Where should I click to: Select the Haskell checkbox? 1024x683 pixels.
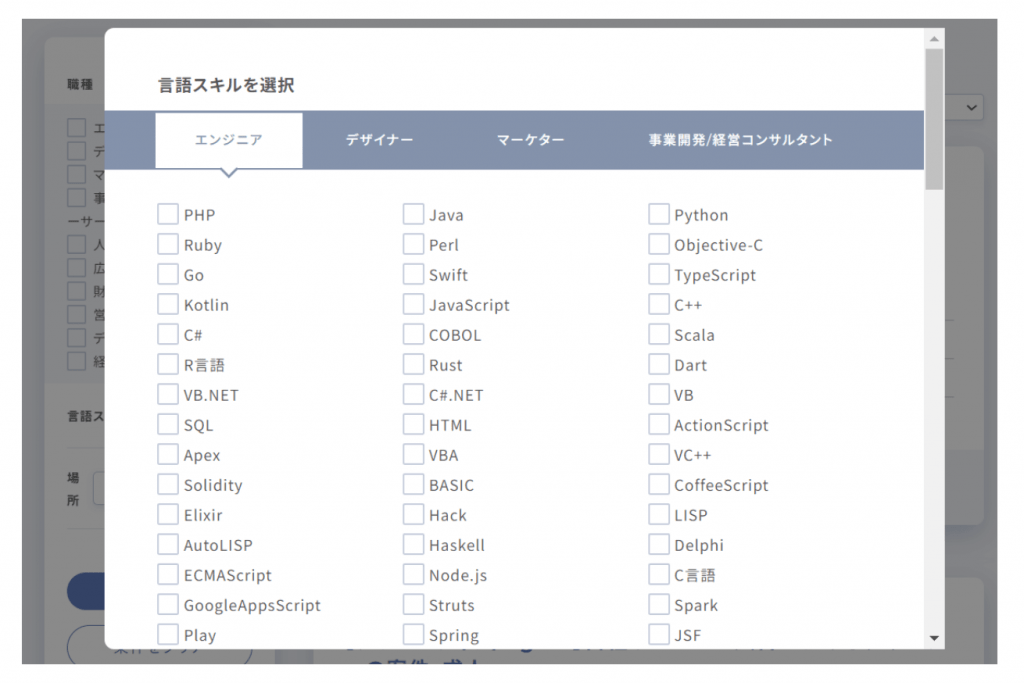(x=413, y=545)
